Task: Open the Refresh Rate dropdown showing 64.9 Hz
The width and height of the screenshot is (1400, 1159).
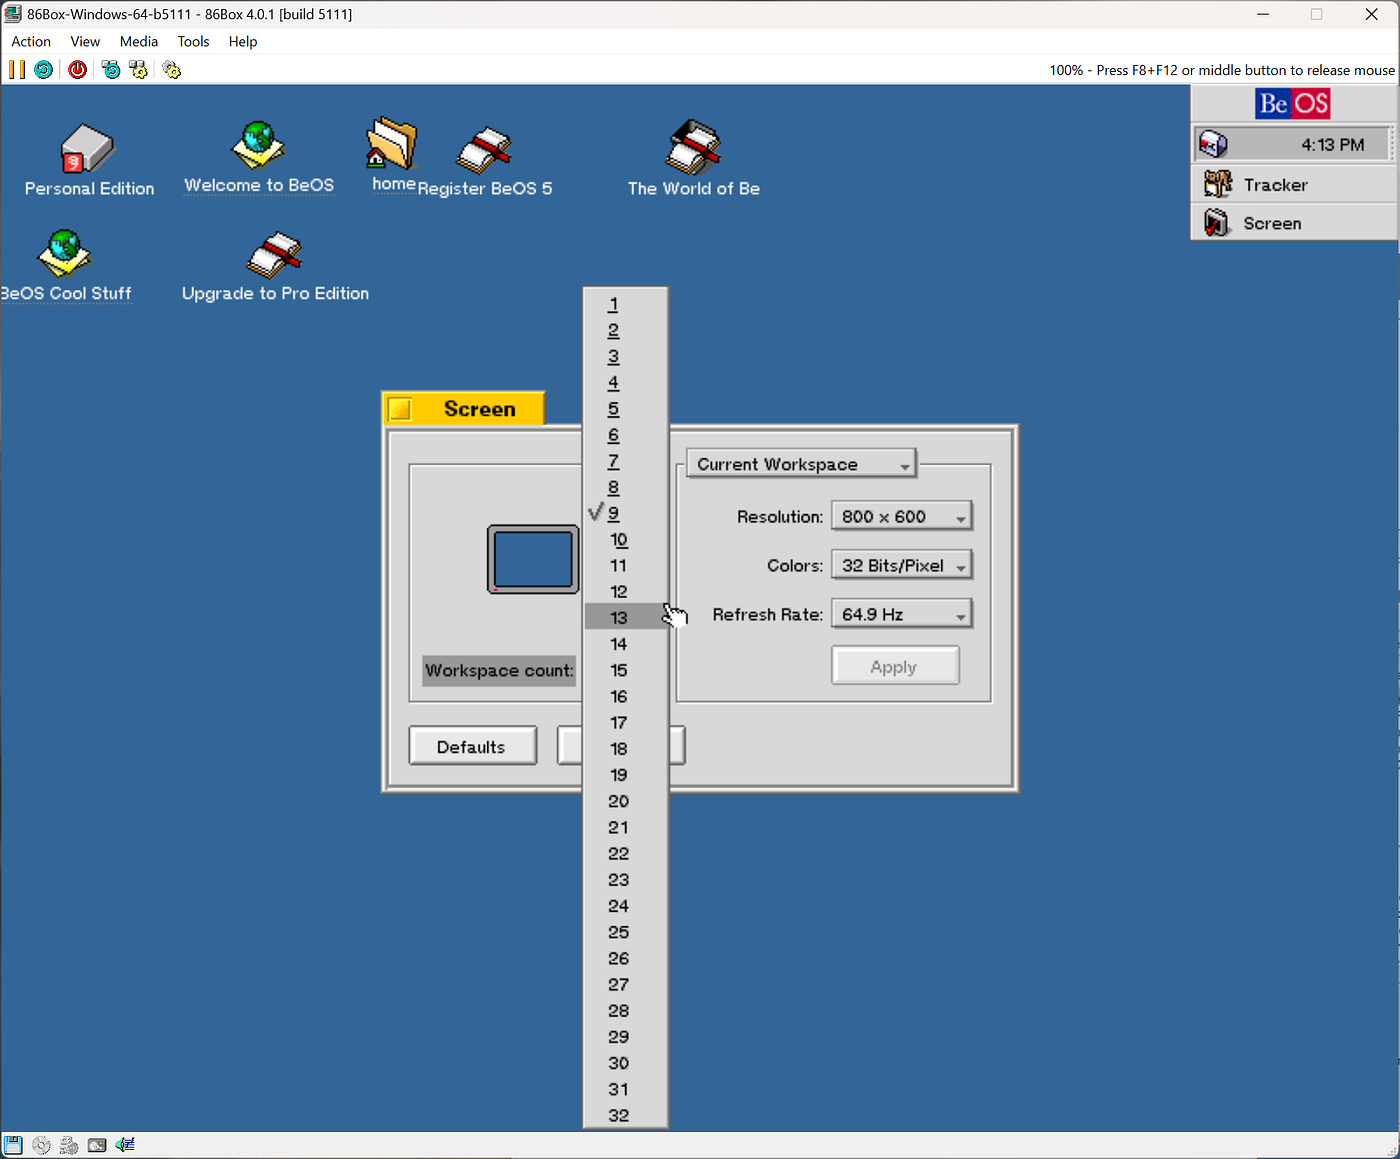Action: [x=900, y=613]
